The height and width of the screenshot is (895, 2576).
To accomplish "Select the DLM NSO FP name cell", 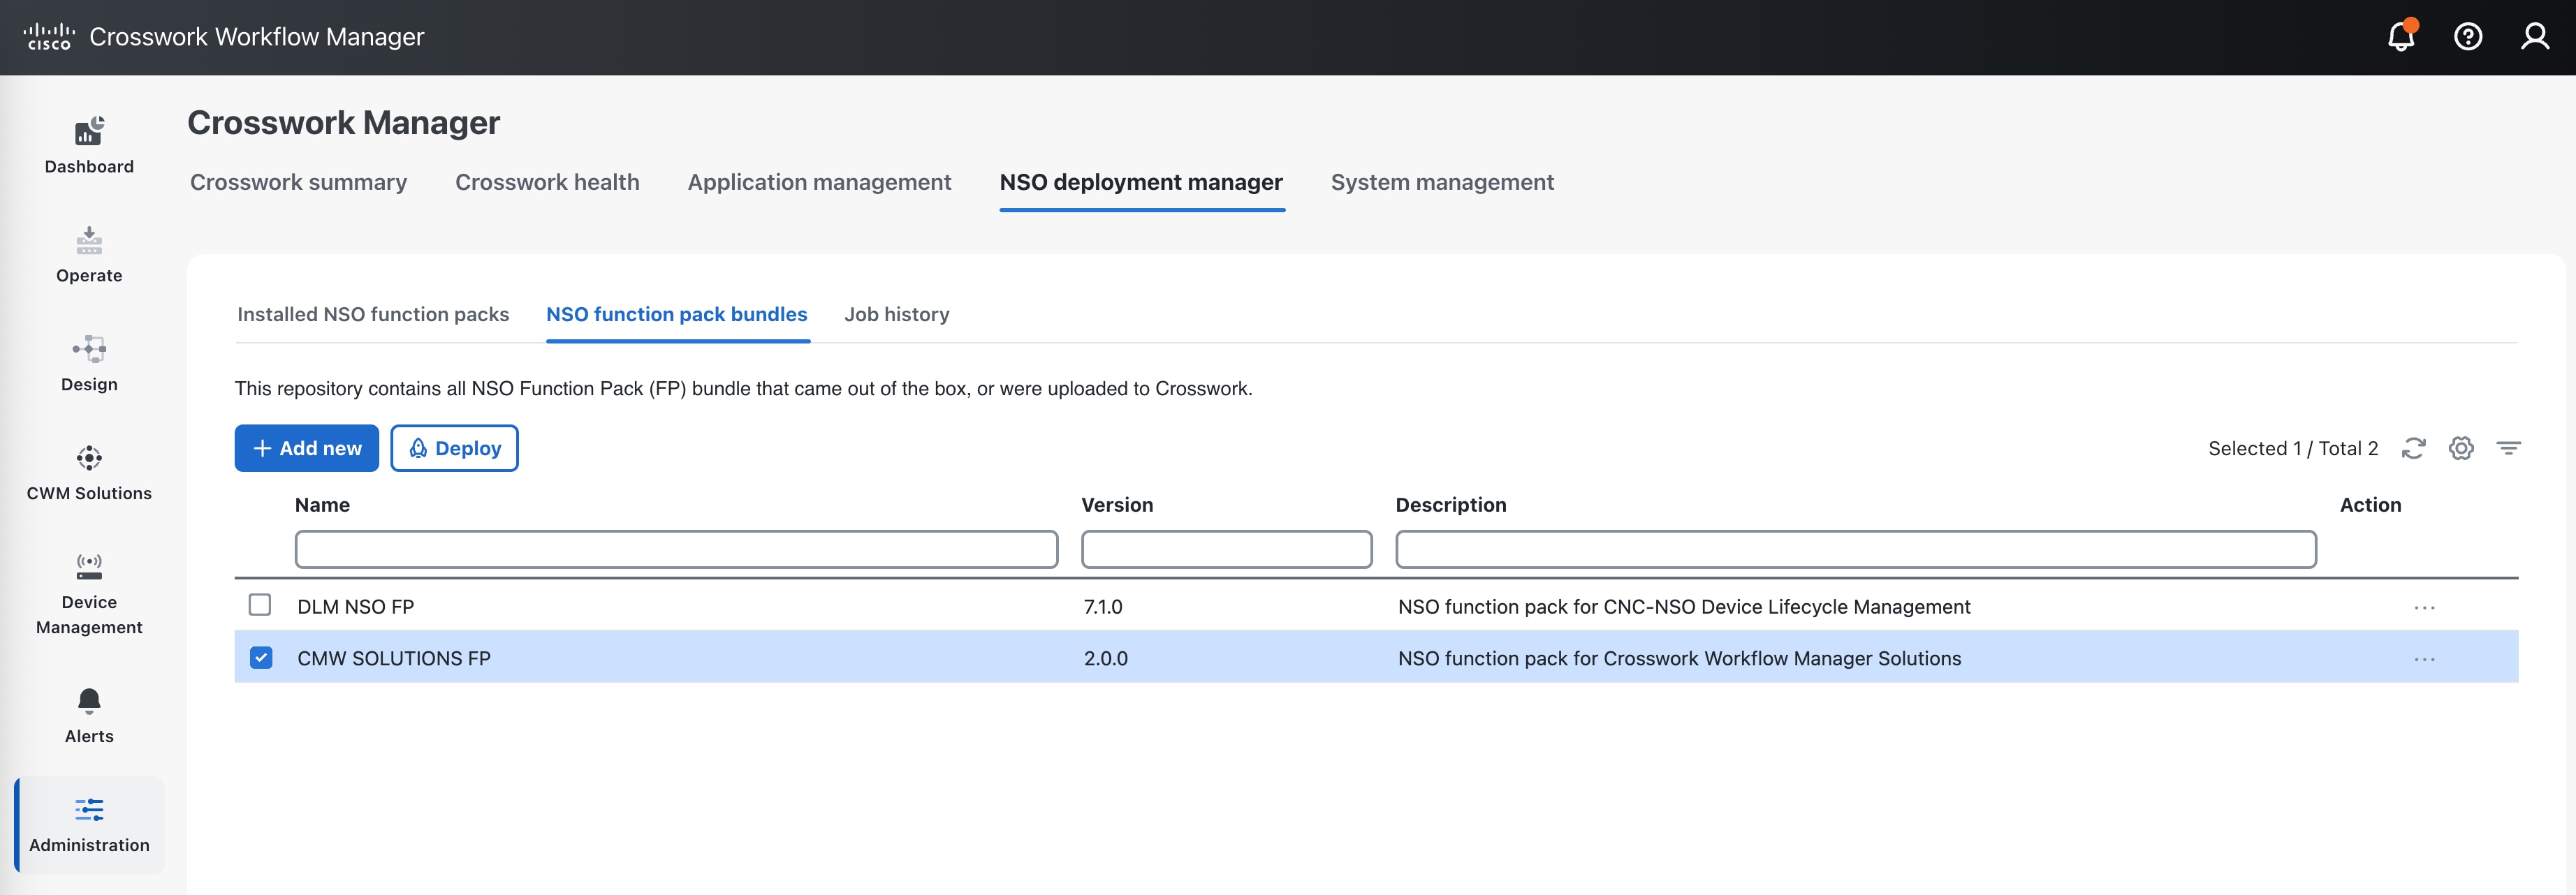I will [x=356, y=607].
